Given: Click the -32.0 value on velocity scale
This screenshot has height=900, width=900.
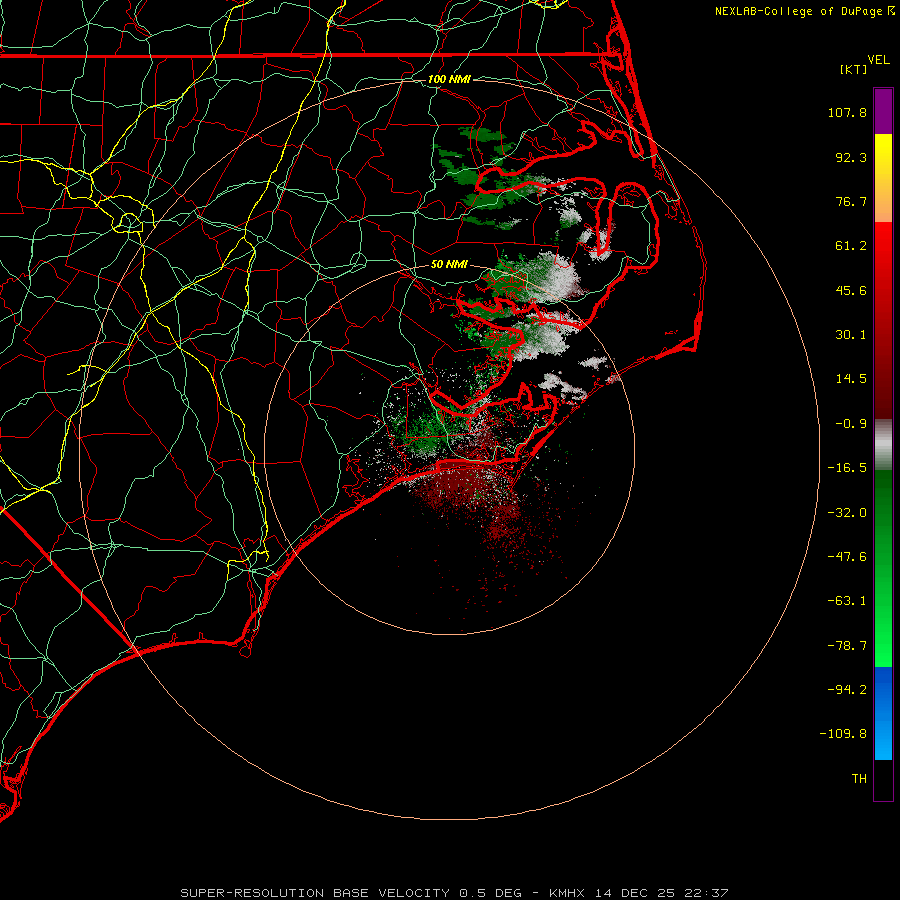Looking at the screenshot, I should 847,513.
